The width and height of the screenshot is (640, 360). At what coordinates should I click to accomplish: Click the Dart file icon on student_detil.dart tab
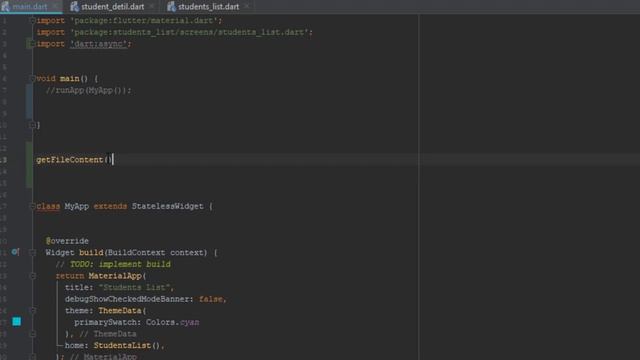pos(74,7)
